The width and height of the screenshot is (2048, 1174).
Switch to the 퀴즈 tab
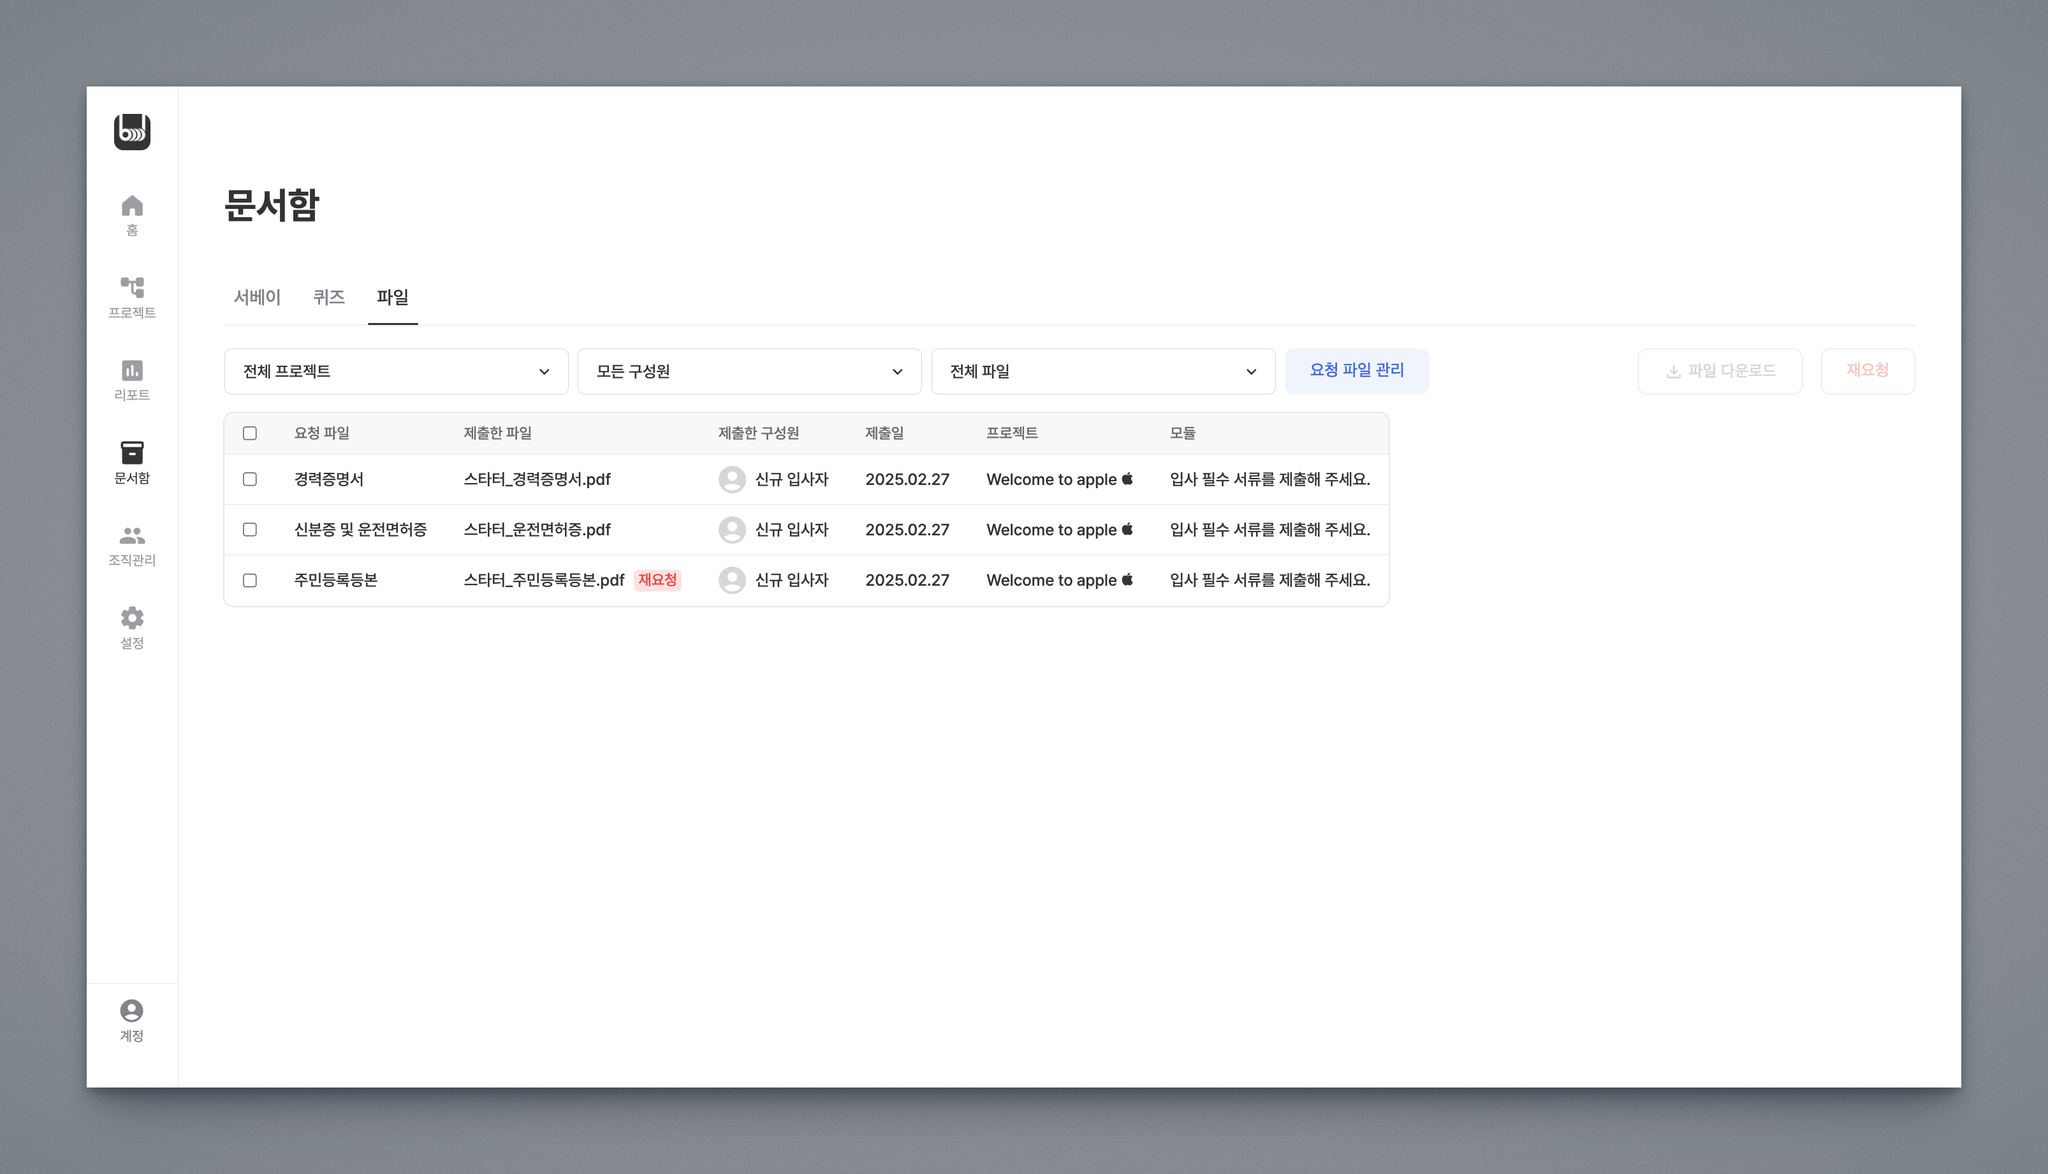coord(329,297)
